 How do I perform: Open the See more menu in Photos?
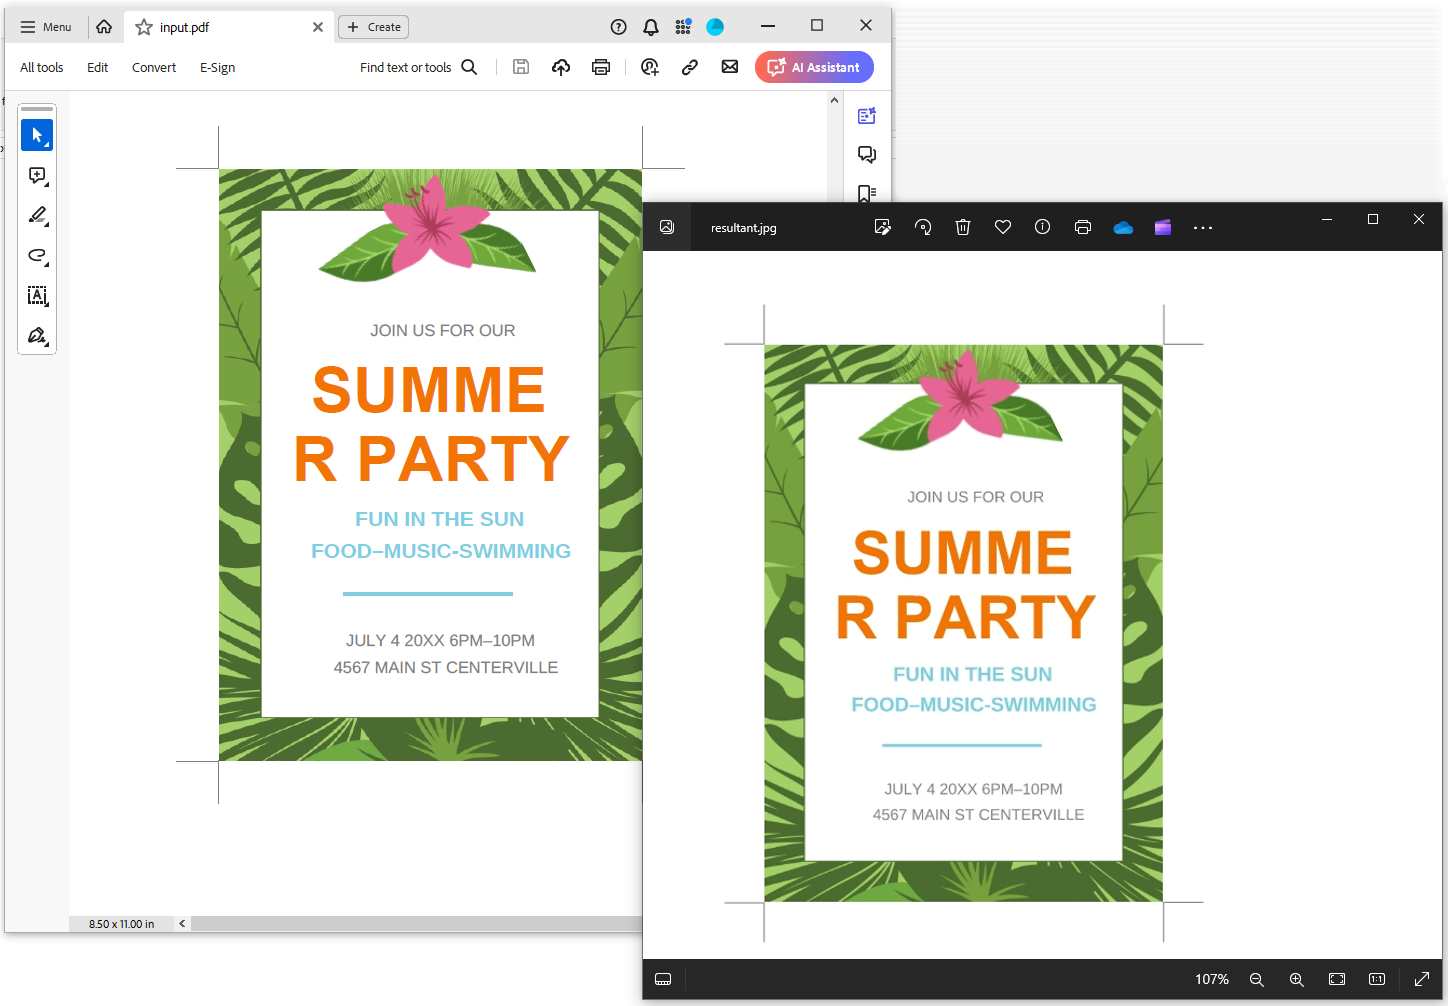point(1203,227)
